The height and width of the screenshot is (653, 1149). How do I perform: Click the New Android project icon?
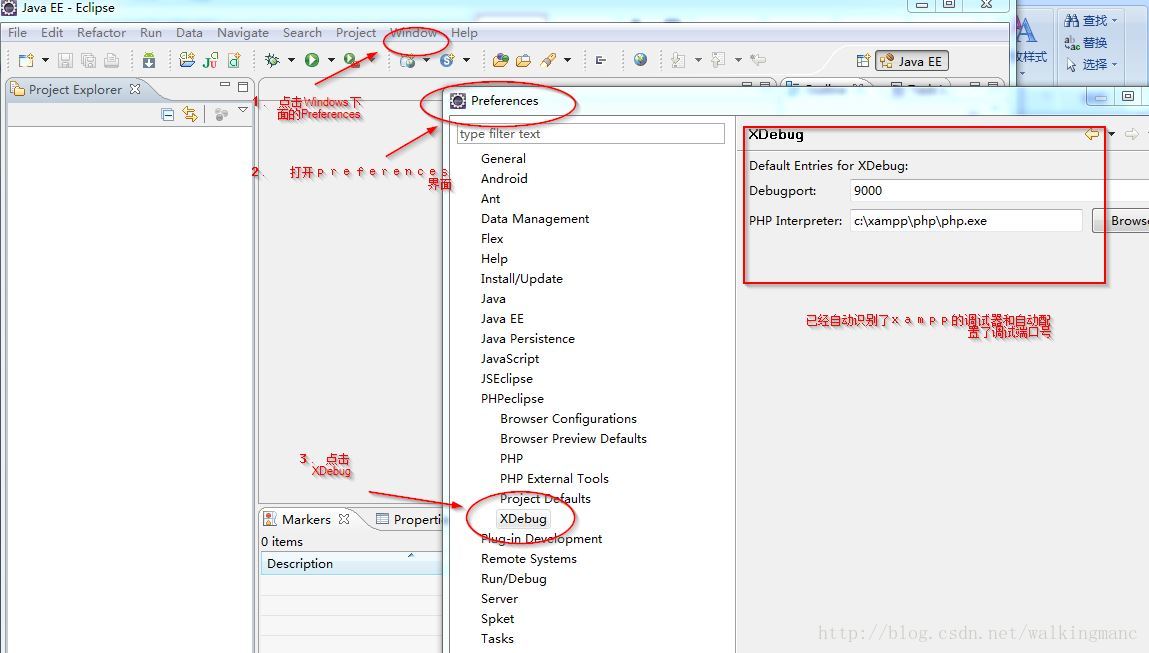pyautogui.click(x=187, y=60)
